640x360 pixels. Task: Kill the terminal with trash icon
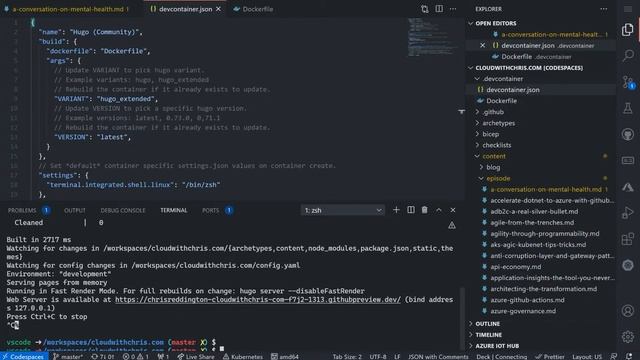coord(424,210)
